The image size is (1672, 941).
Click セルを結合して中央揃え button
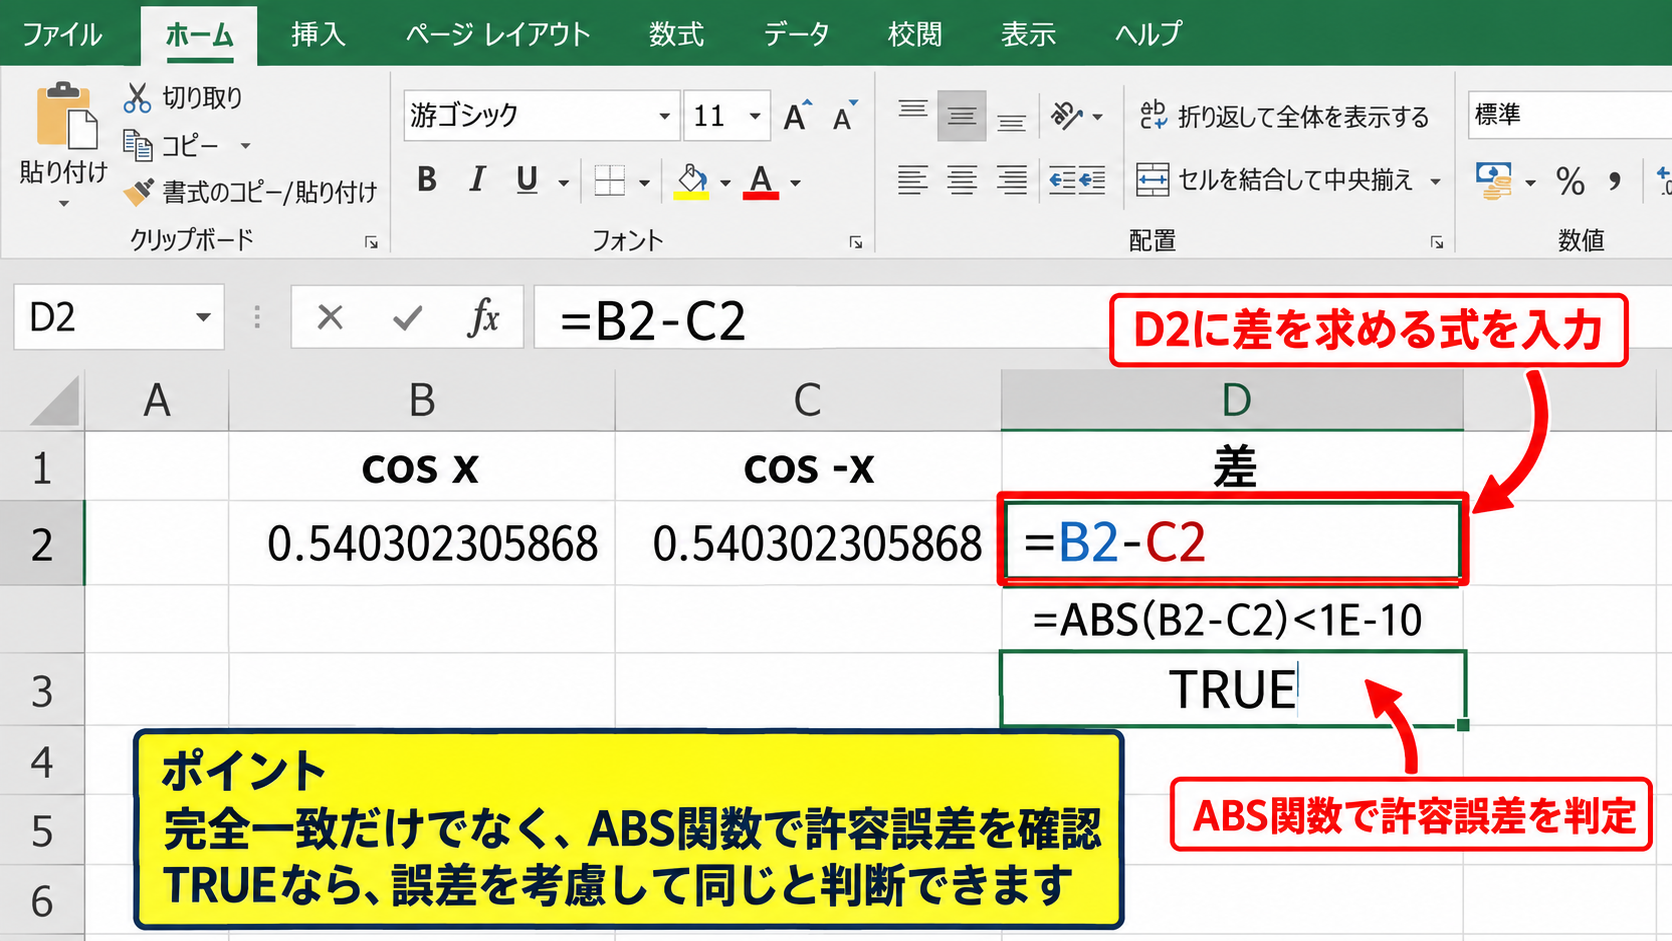(1276, 181)
